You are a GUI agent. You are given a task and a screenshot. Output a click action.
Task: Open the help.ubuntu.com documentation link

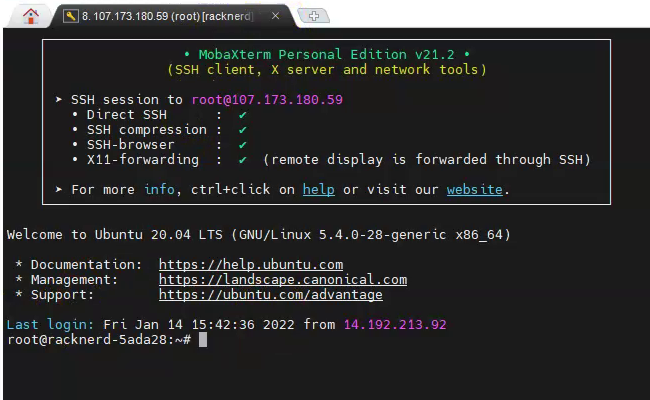coord(250,265)
